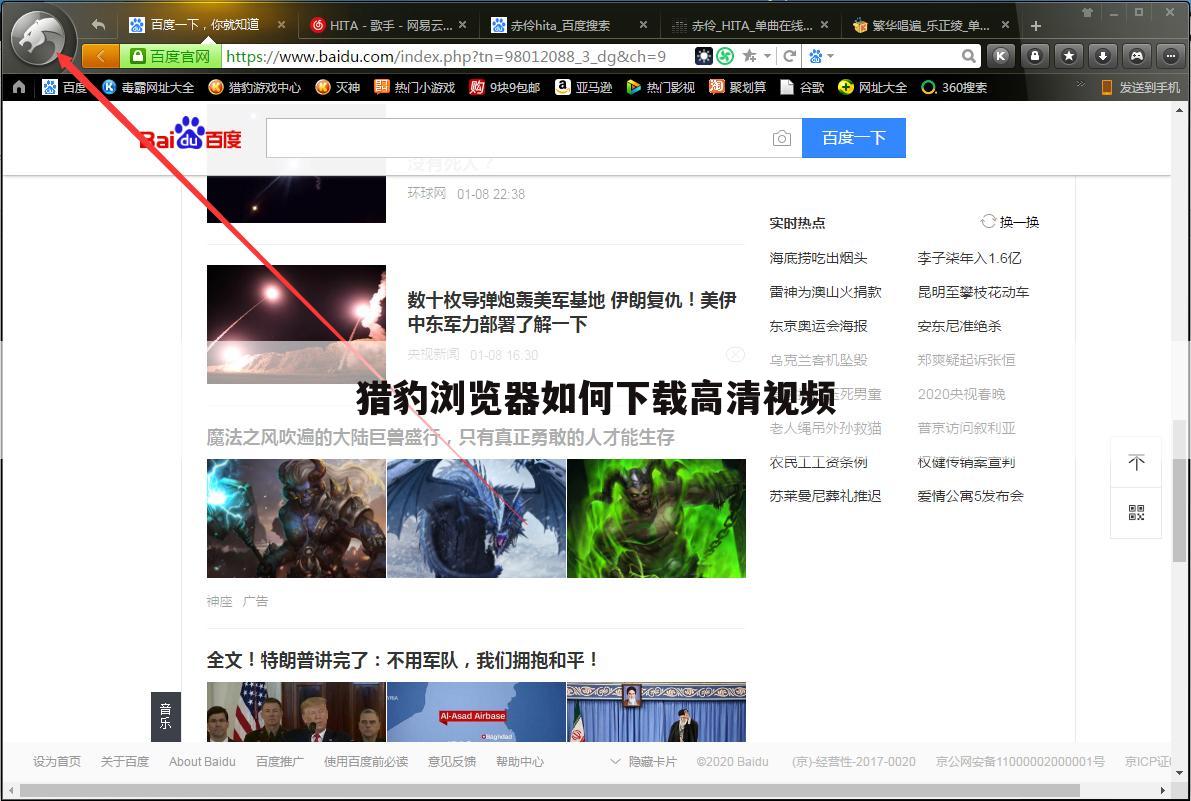This screenshot has height=801, width=1191.
Task: Open the Cheetah browser logo menu
Action: (x=42, y=36)
